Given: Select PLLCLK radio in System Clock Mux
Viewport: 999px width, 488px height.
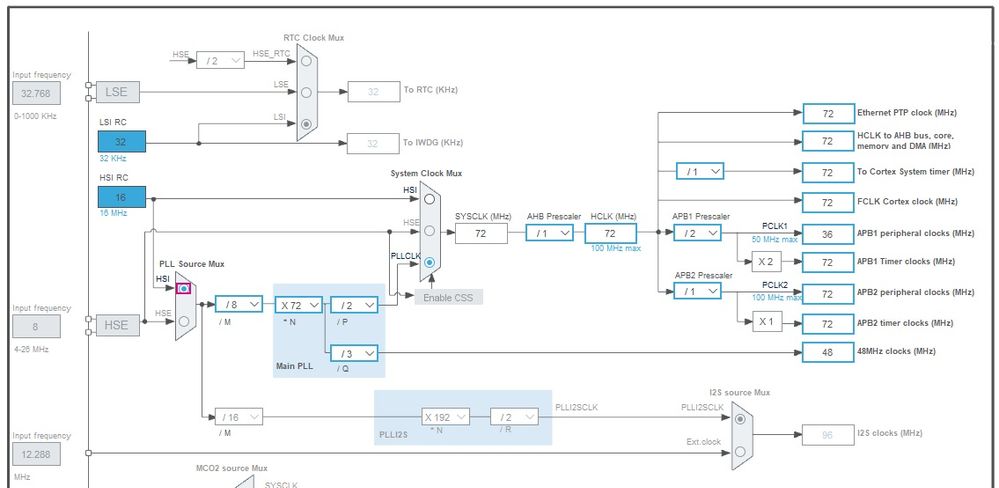Looking at the screenshot, I should coord(429,262).
